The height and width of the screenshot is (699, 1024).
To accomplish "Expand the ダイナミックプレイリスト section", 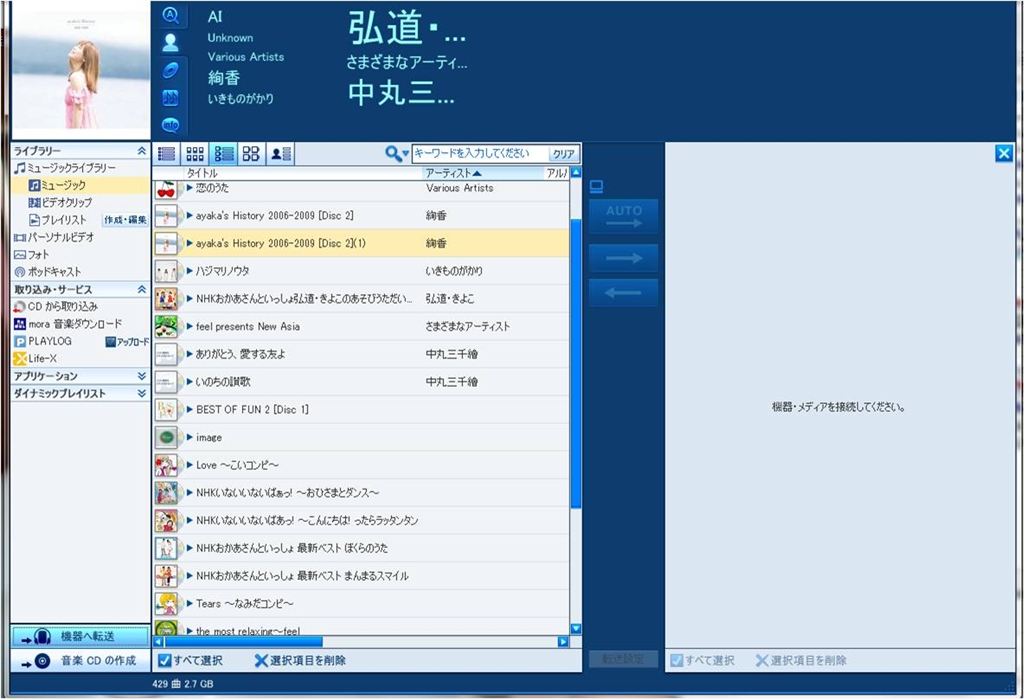I will (x=142, y=393).
